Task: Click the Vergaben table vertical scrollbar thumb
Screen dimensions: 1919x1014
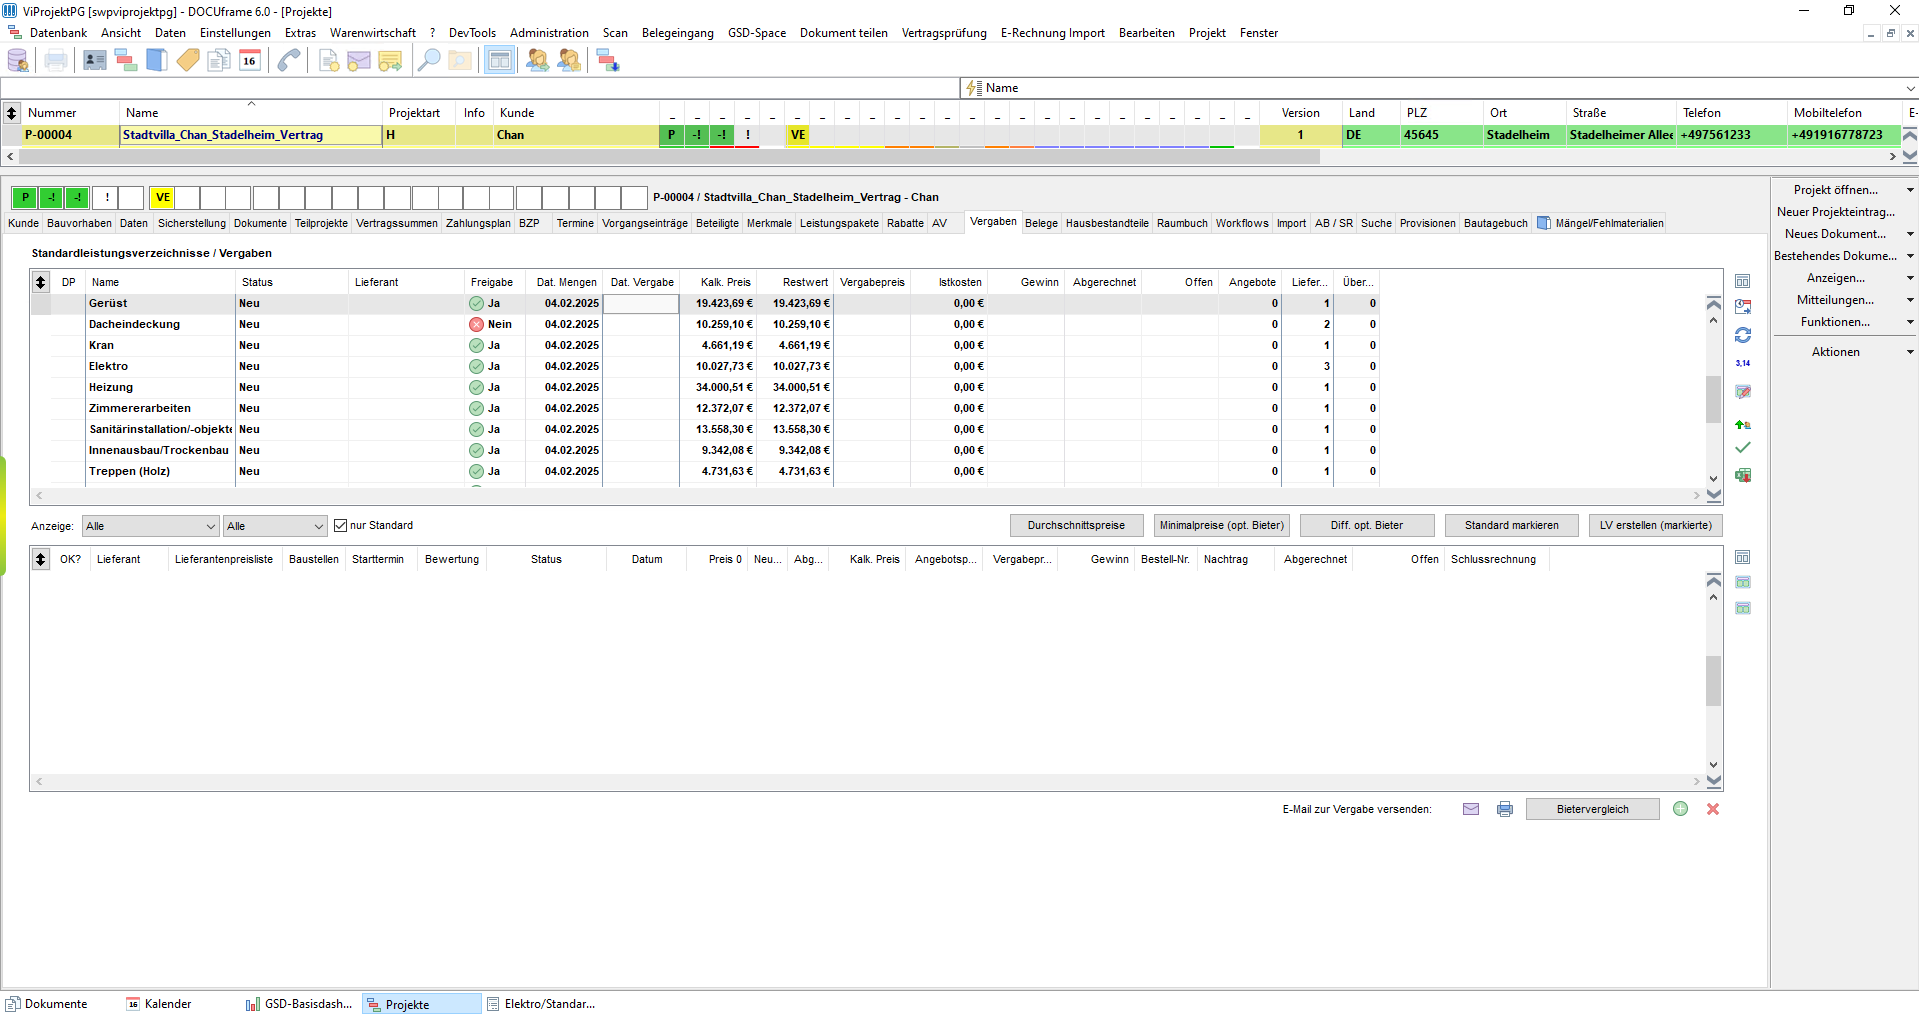Action: 1713,399
